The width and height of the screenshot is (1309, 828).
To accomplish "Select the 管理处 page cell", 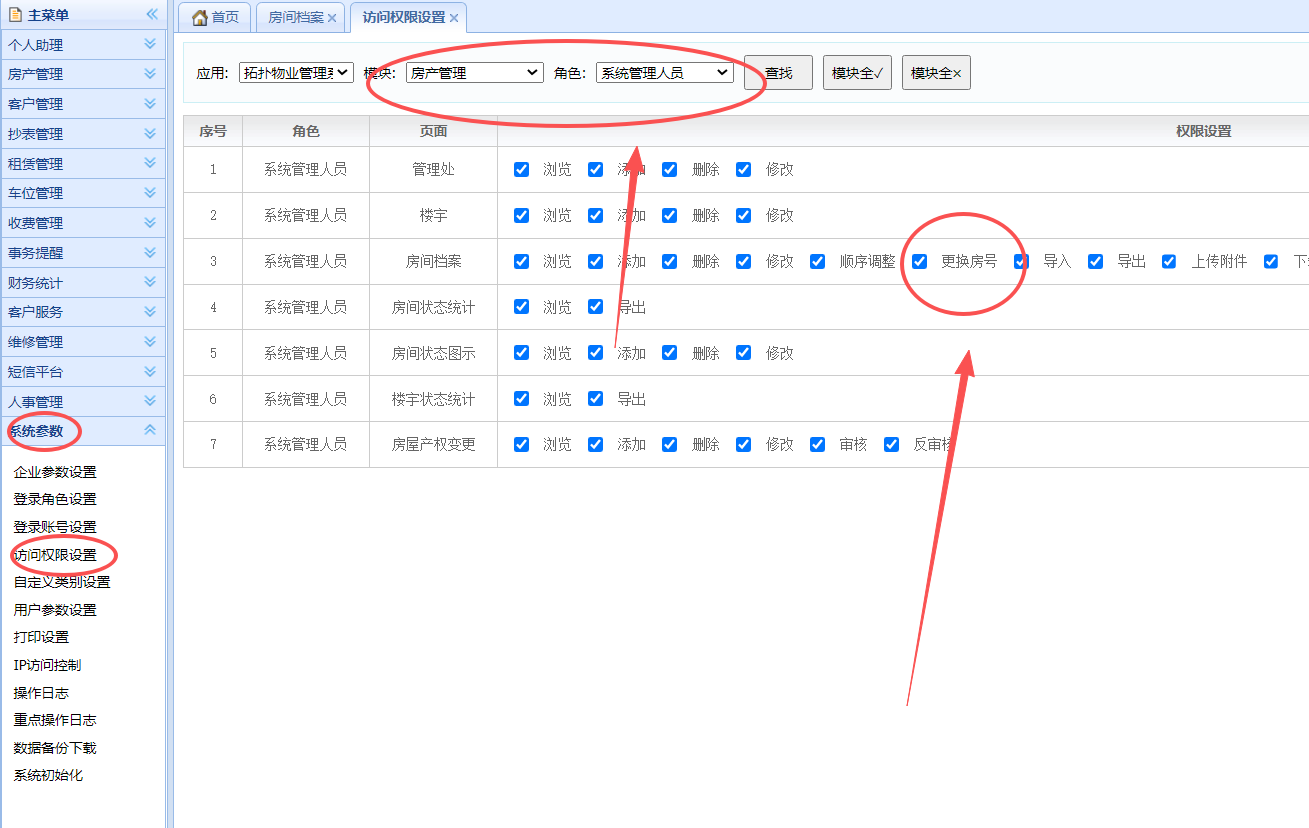I will (x=433, y=169).
